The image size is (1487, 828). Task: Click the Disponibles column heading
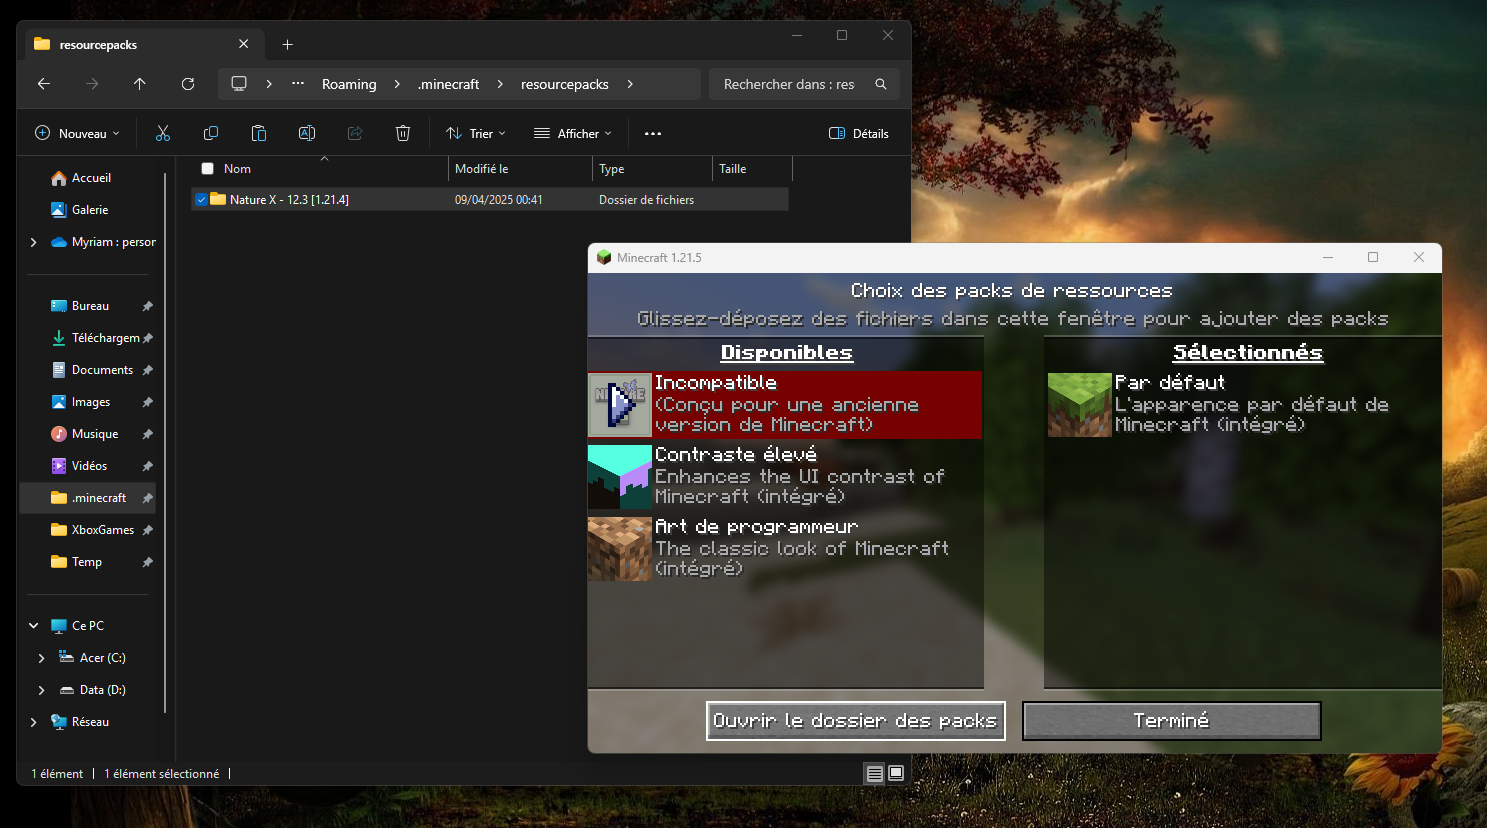tap(787, 353)
